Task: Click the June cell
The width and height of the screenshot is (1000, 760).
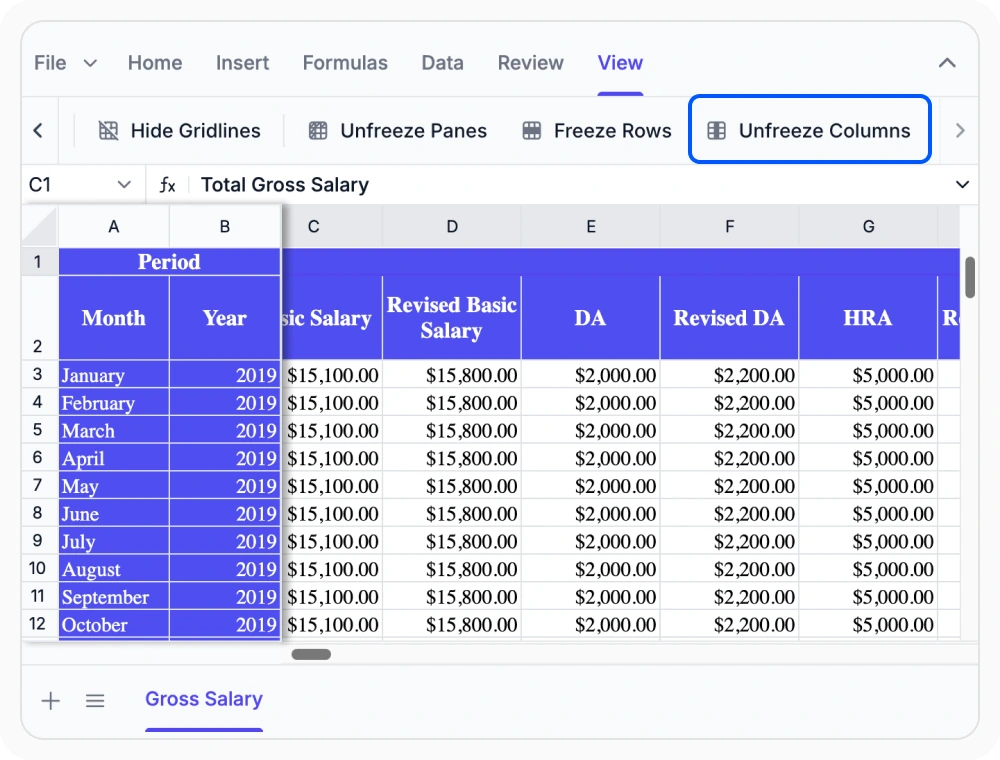Action: [114, 514]
